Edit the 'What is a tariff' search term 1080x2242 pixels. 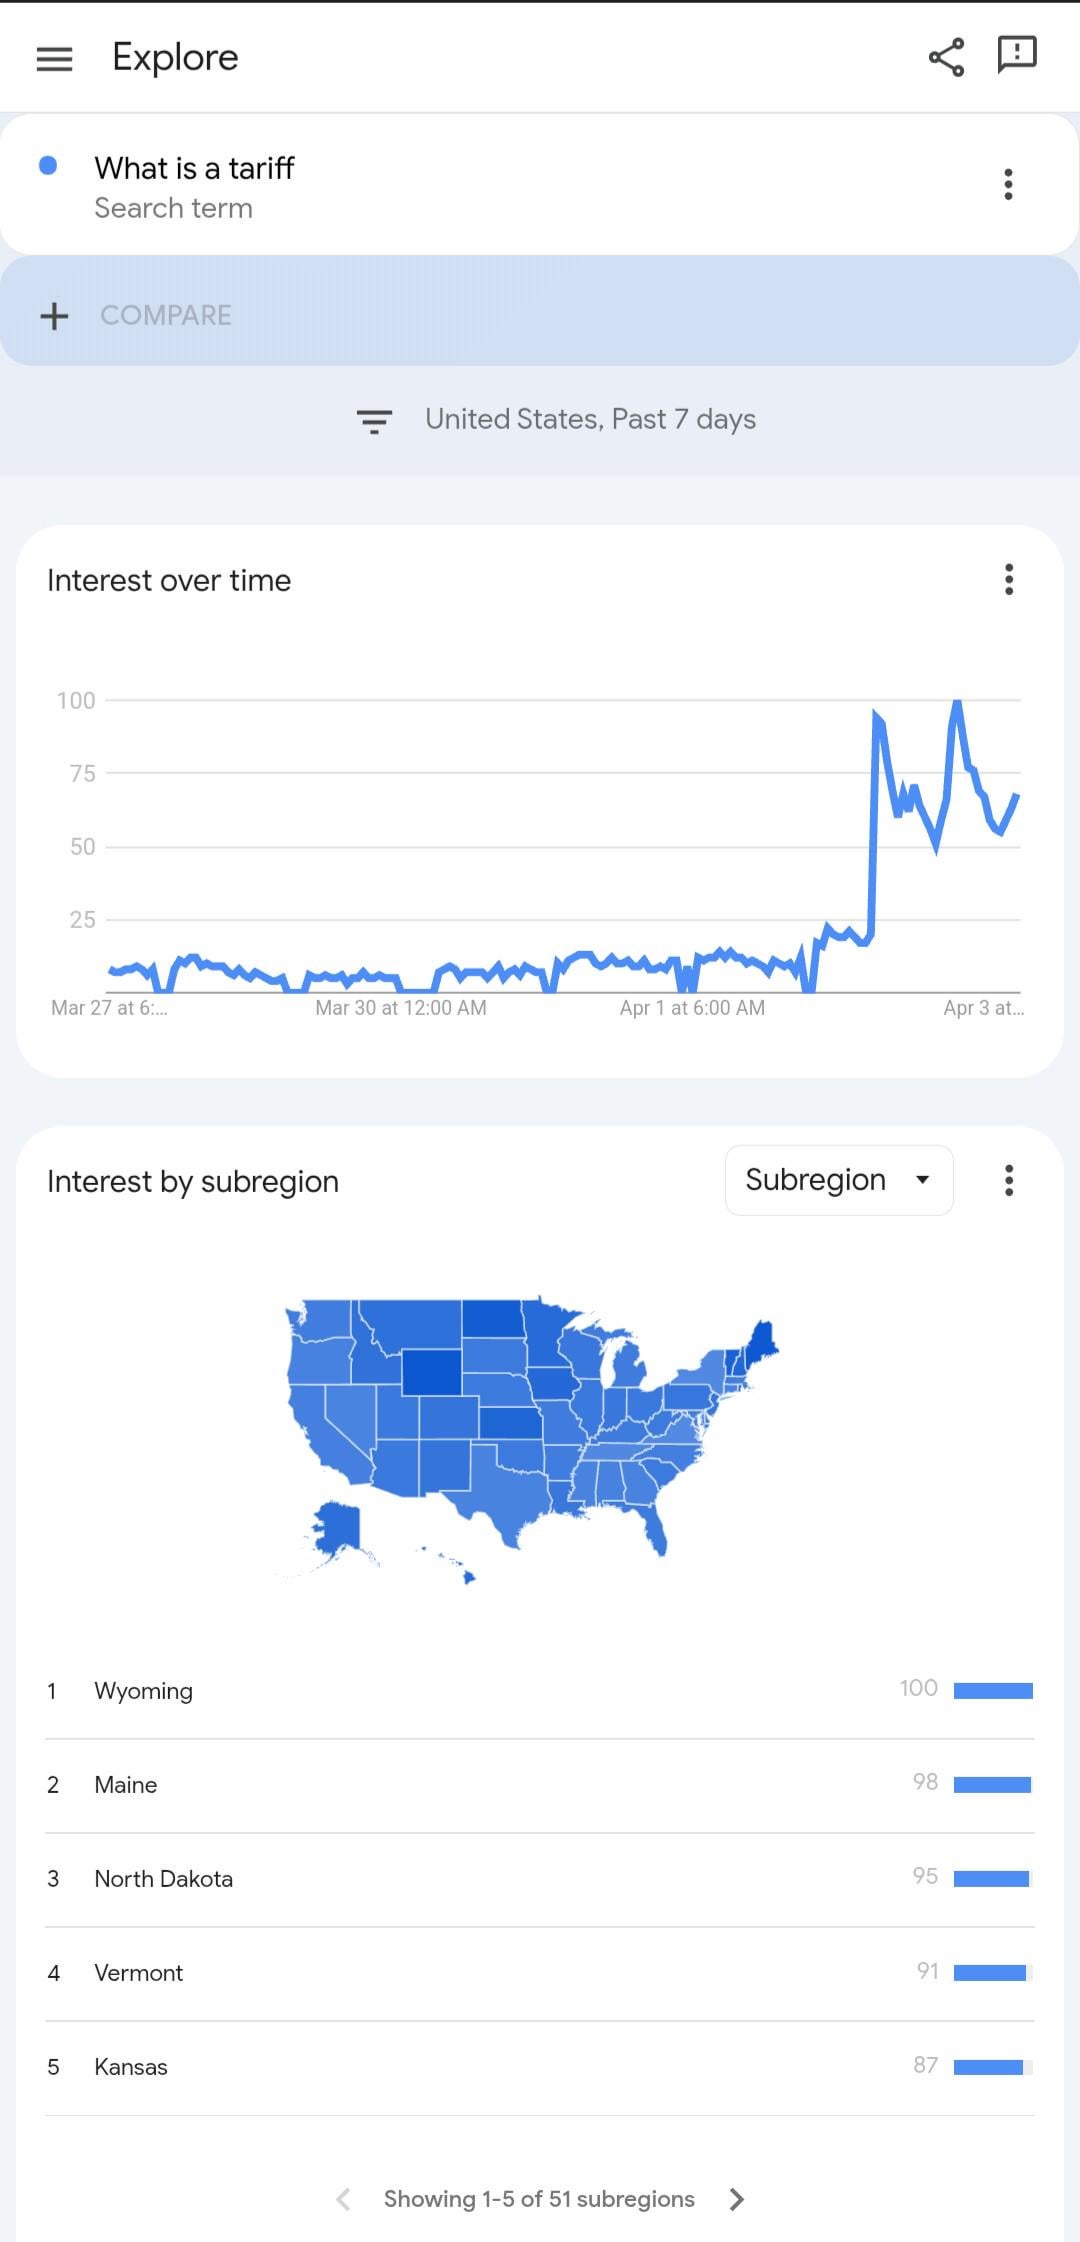pyautogui.click(x=194, y=168)
